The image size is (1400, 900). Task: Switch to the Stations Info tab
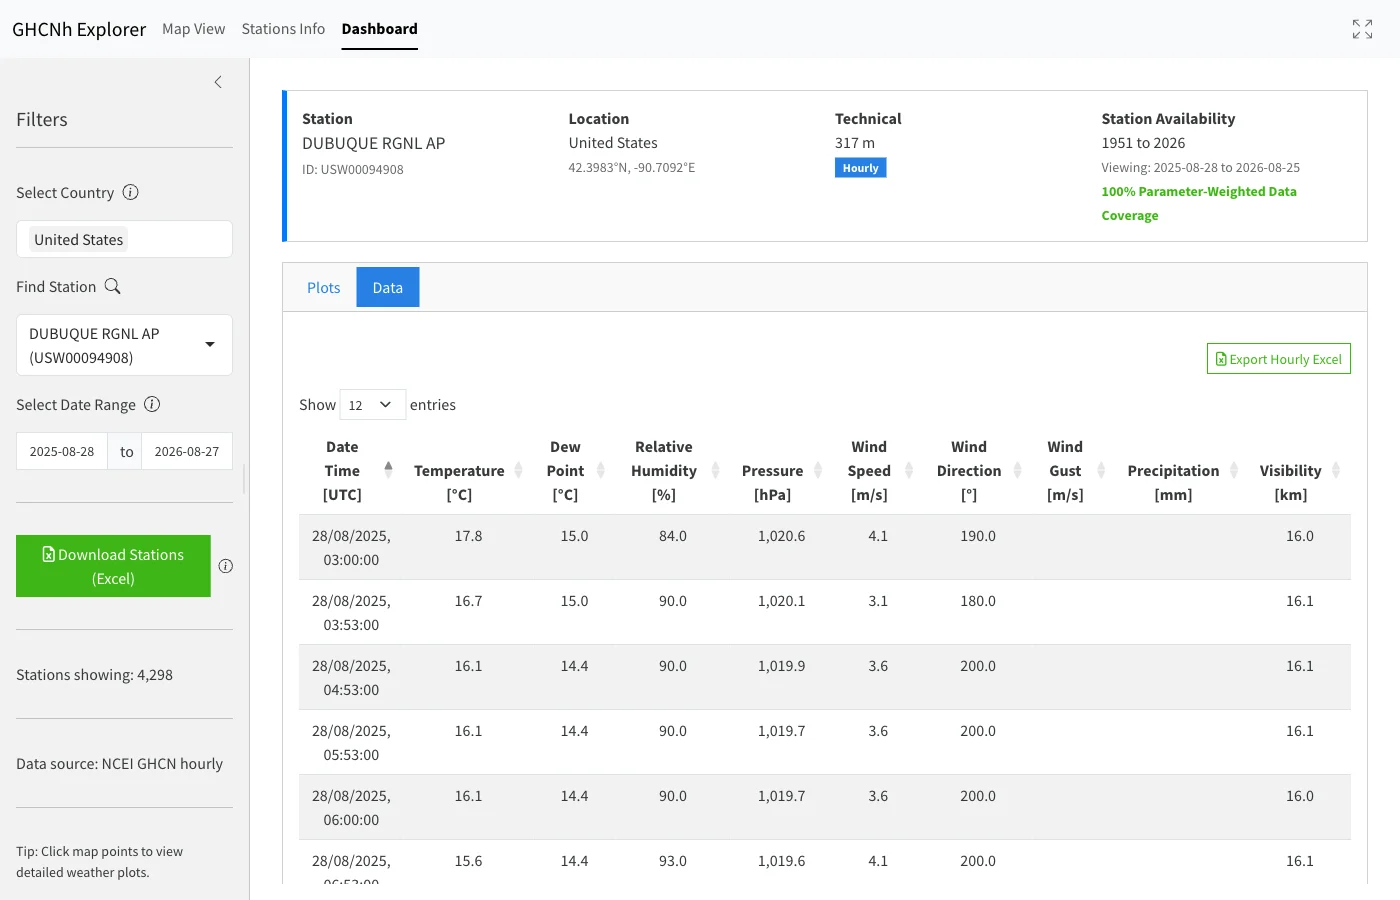pyautogui.click(x=283, y=29)
